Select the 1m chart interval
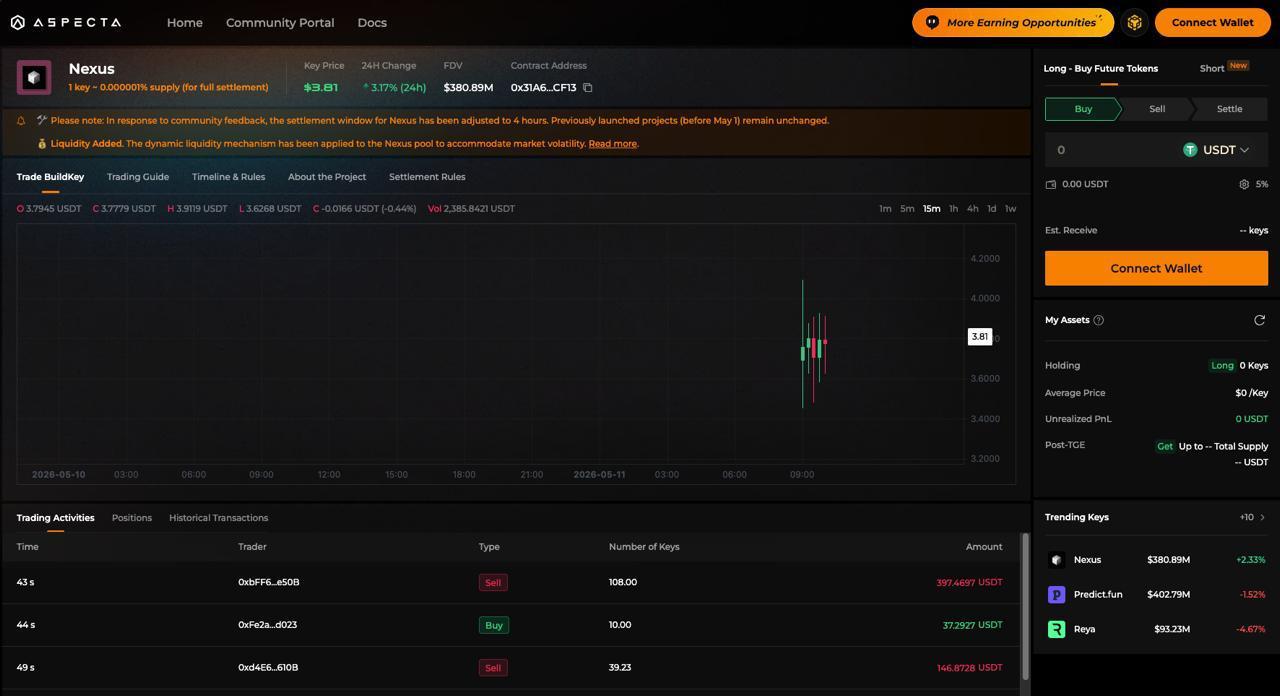Viewport: 1280px width, 696px height. coord(885,209)
